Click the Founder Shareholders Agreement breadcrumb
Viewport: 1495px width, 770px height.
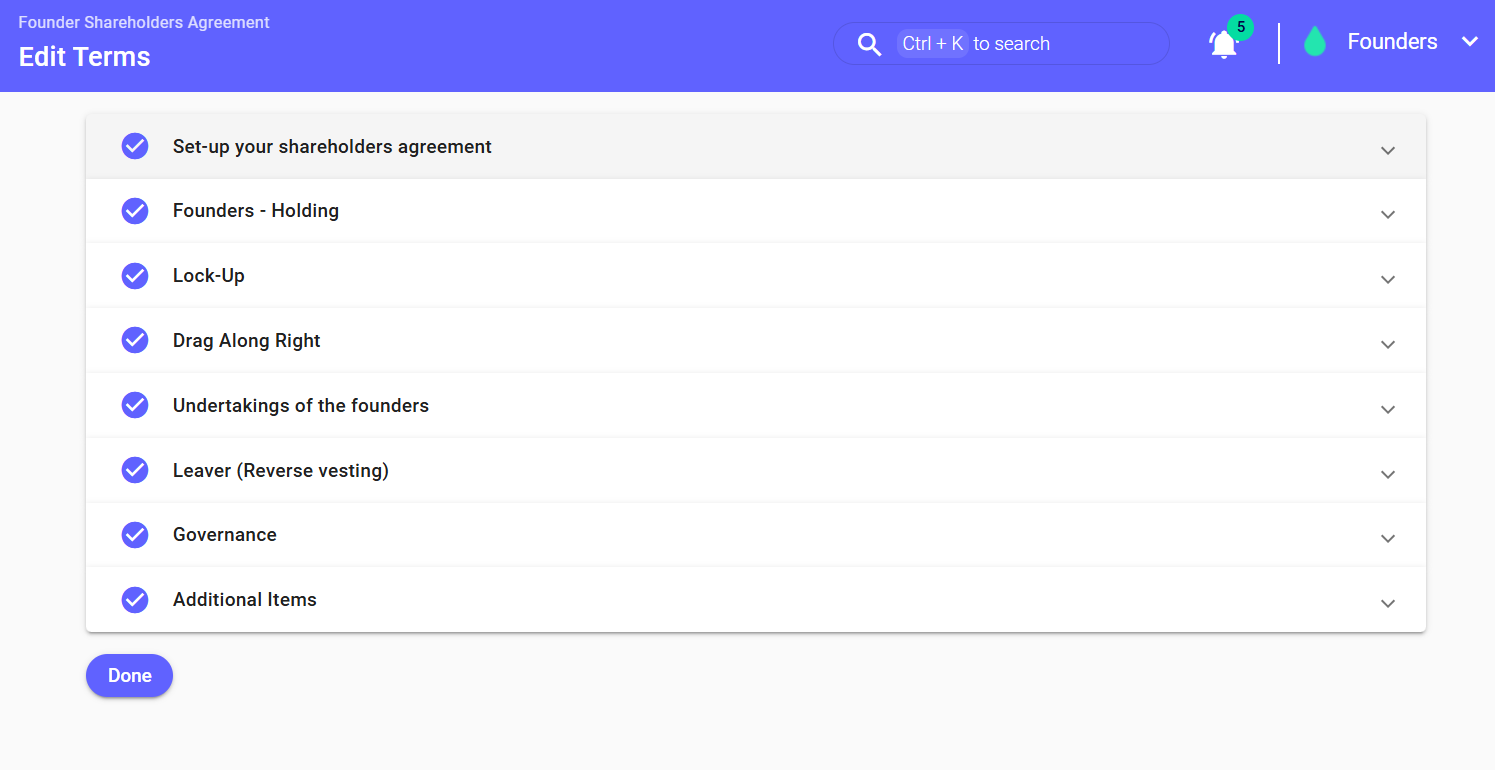pos(144,22)
